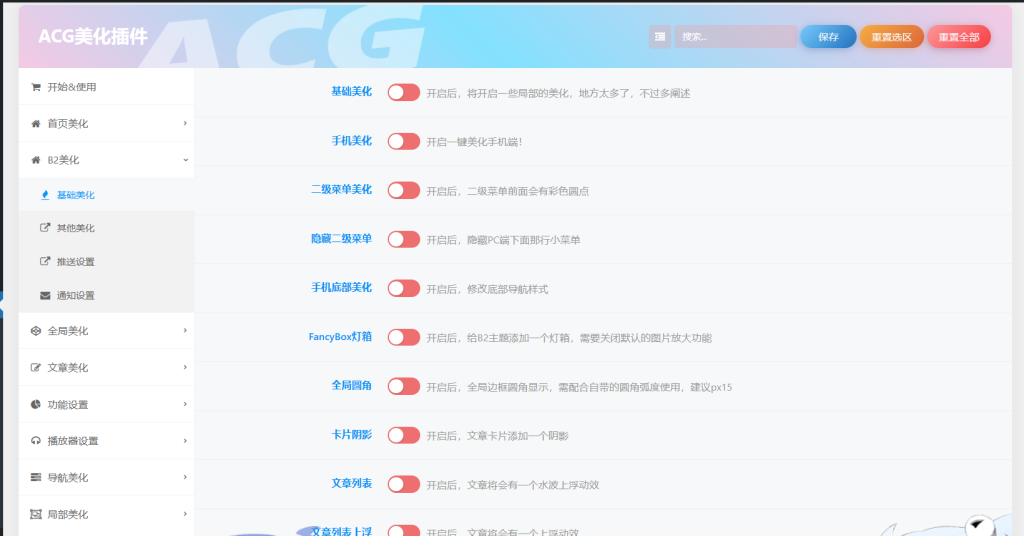The image size is (1024, 536).
Task: Enable the 全局圆角 switch
Action: [404, 386]
